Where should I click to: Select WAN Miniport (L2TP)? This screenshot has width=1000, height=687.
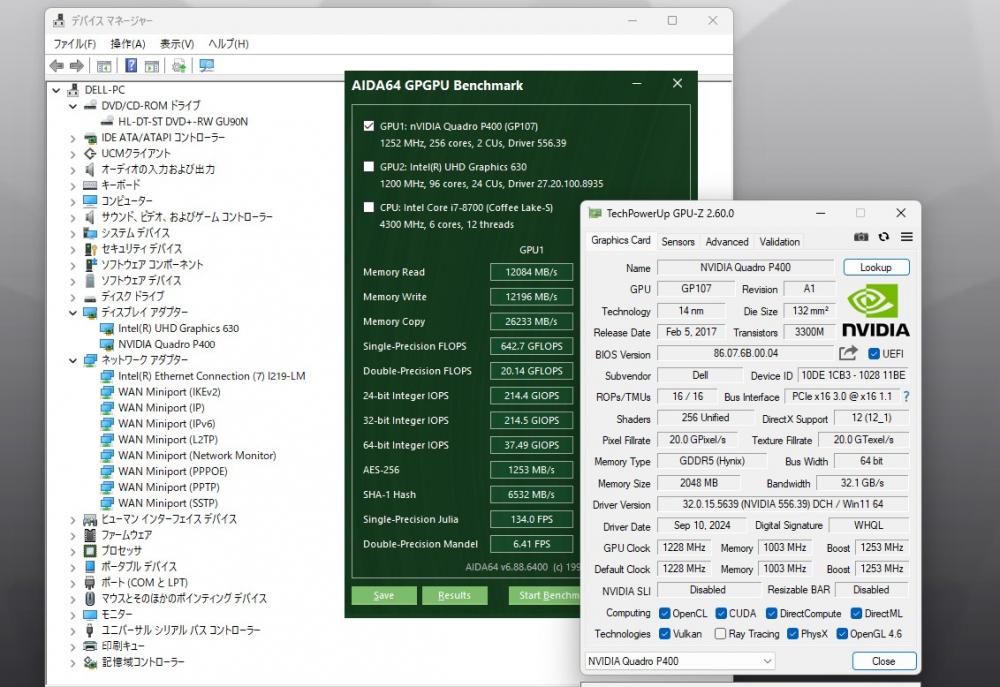(x=168, y=440)
